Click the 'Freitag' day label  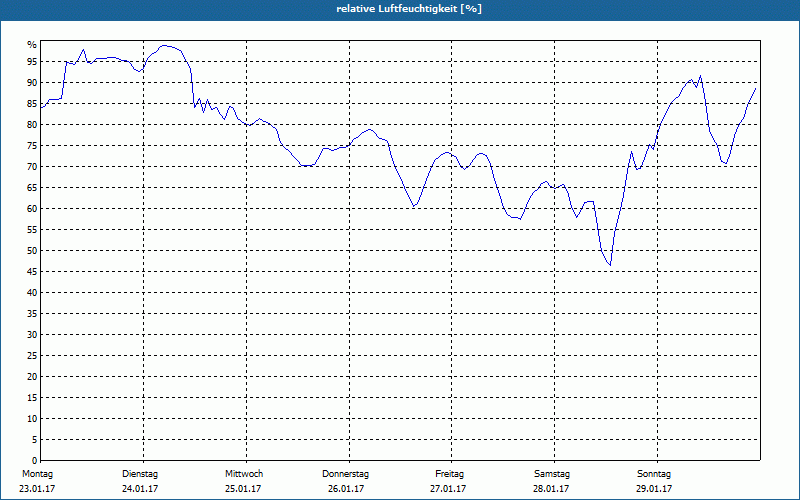coord(449,474)
